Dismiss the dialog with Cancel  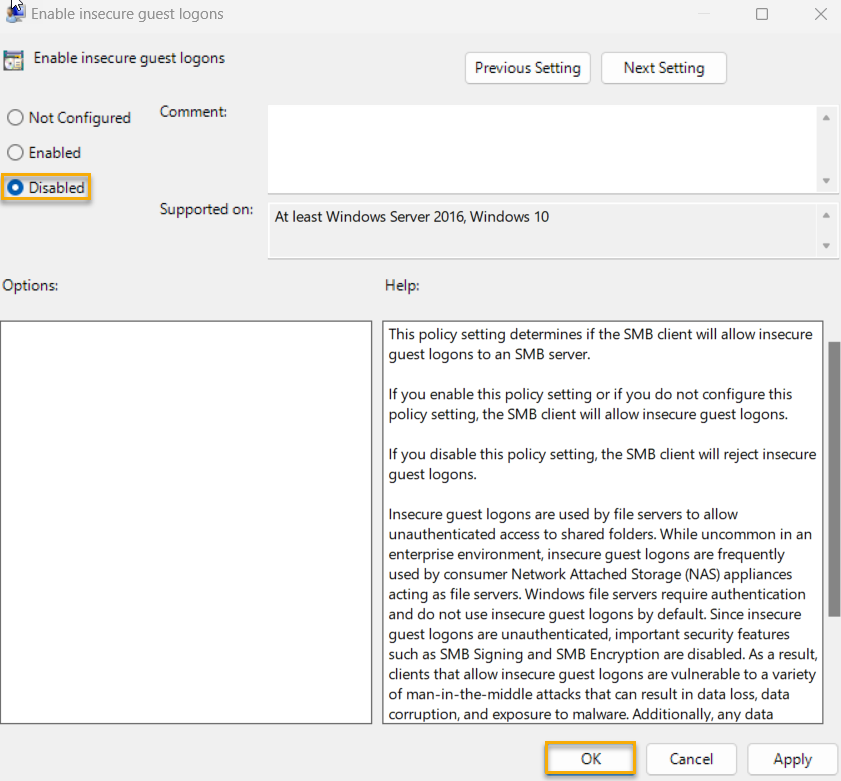click(691, 759)
